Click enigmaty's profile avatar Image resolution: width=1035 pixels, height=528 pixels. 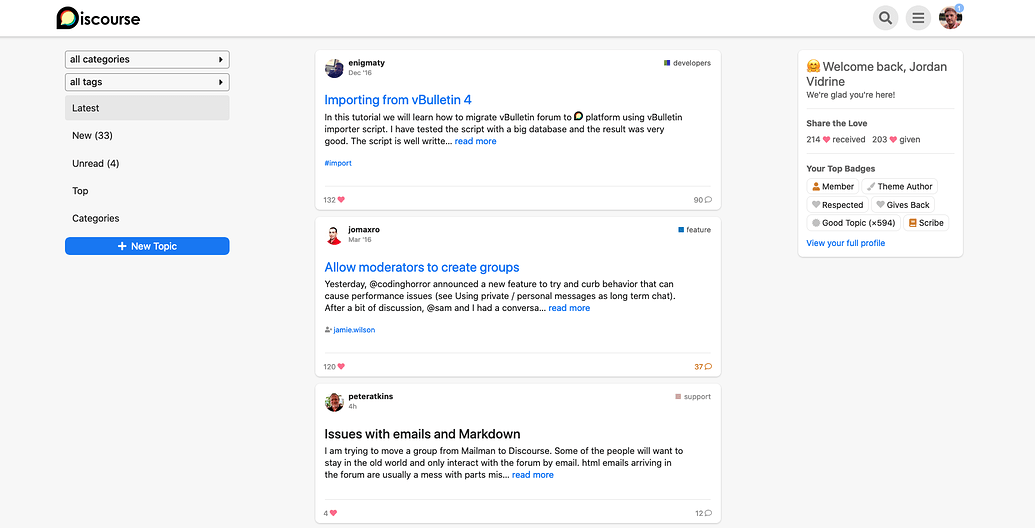click(334, 68)
